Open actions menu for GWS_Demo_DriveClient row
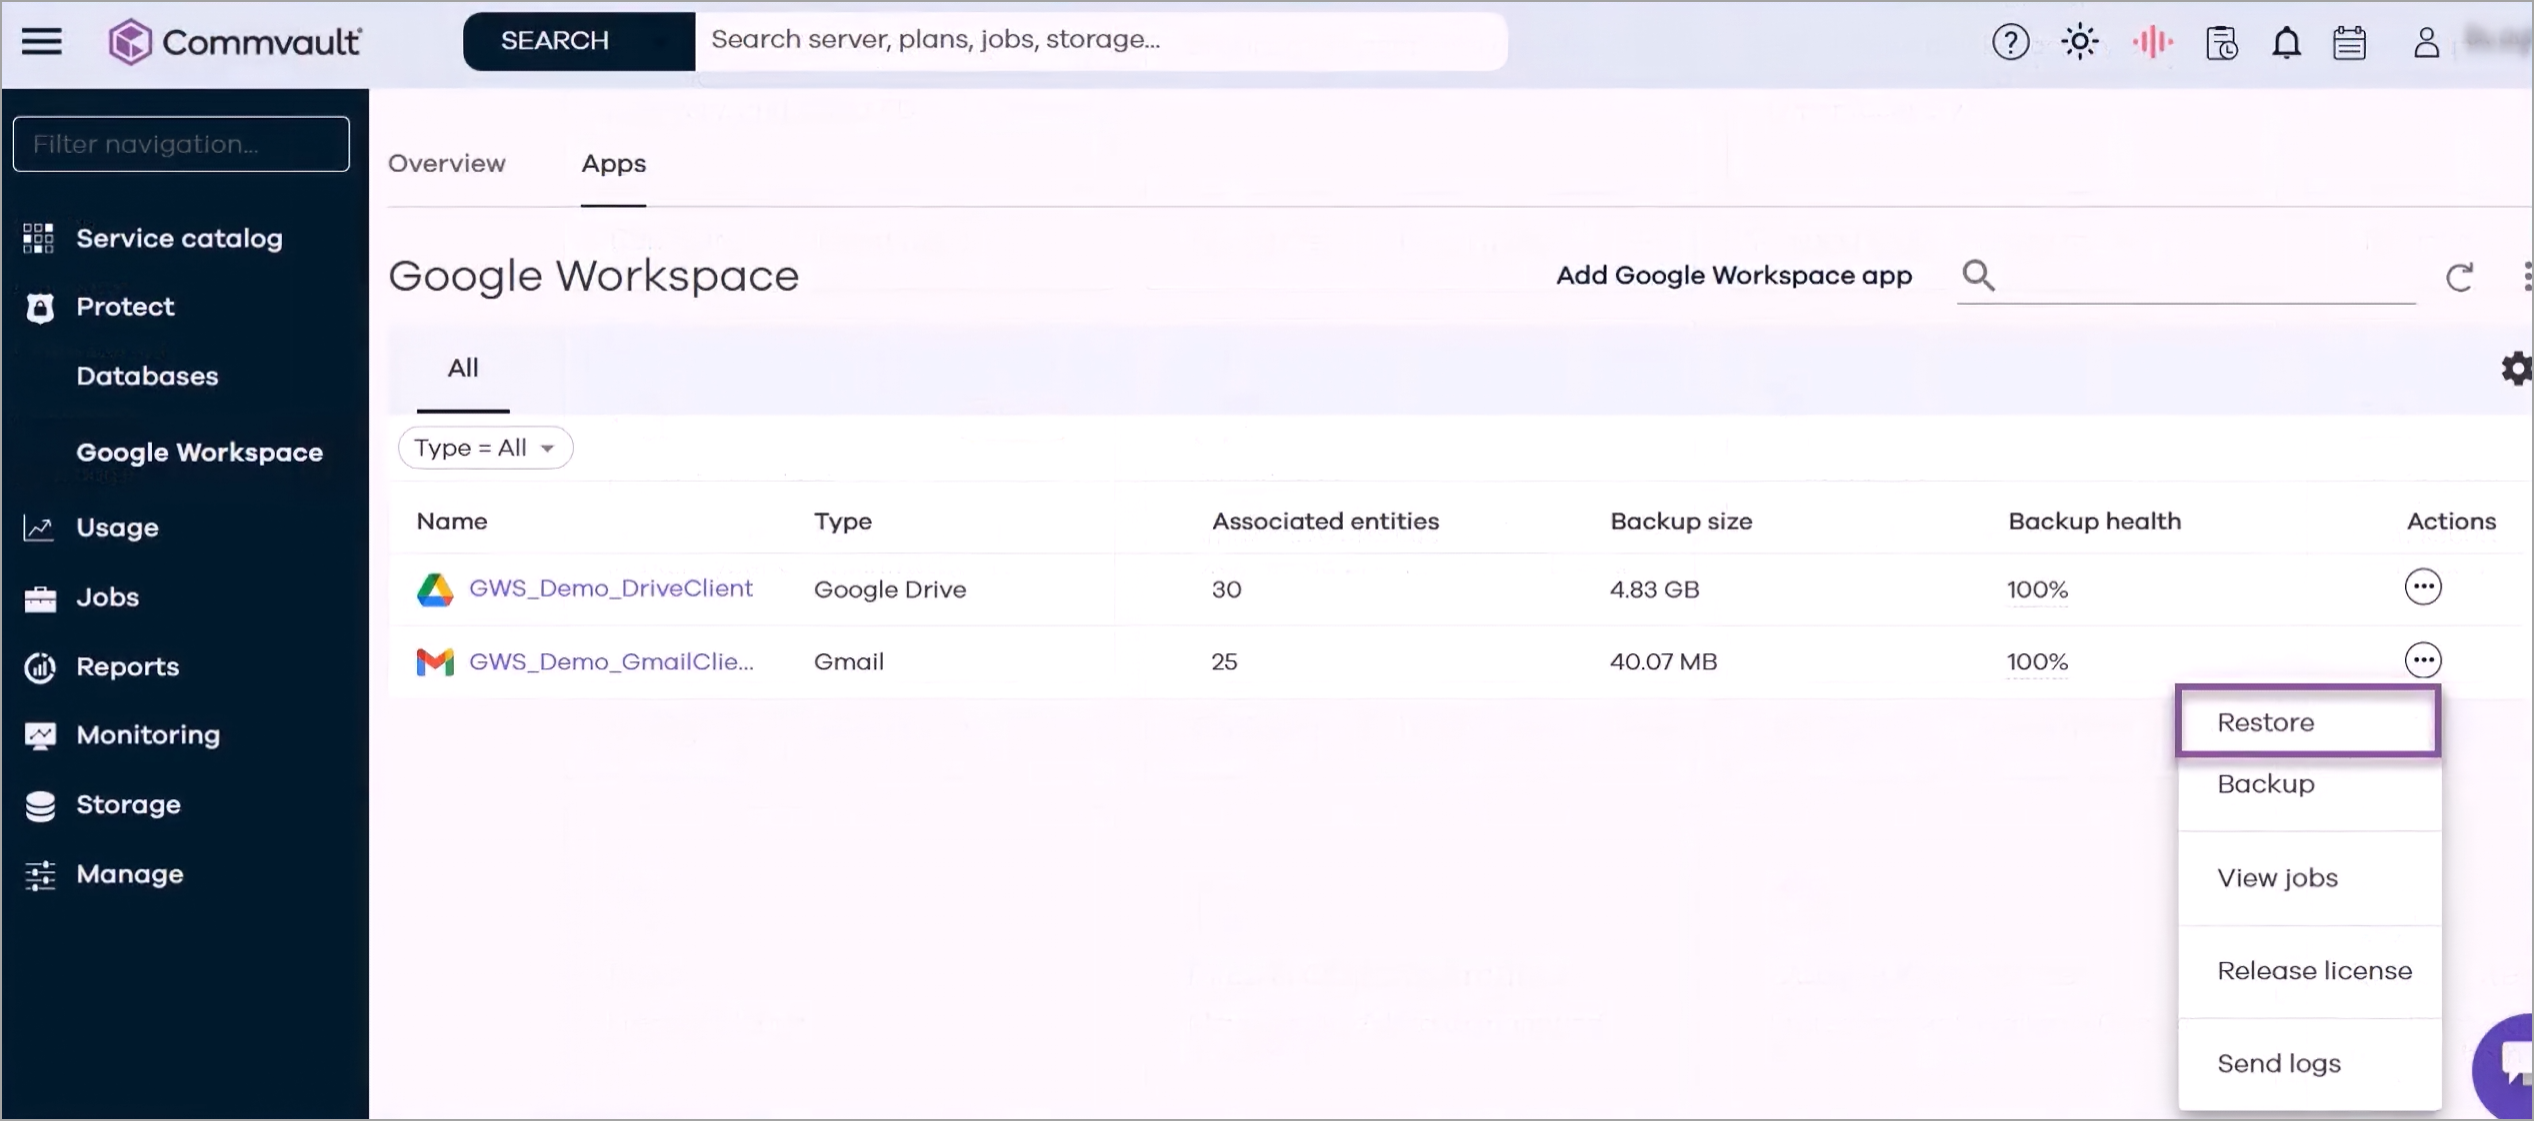The image size is (2534, 1121). click(x=2422, y=587)
